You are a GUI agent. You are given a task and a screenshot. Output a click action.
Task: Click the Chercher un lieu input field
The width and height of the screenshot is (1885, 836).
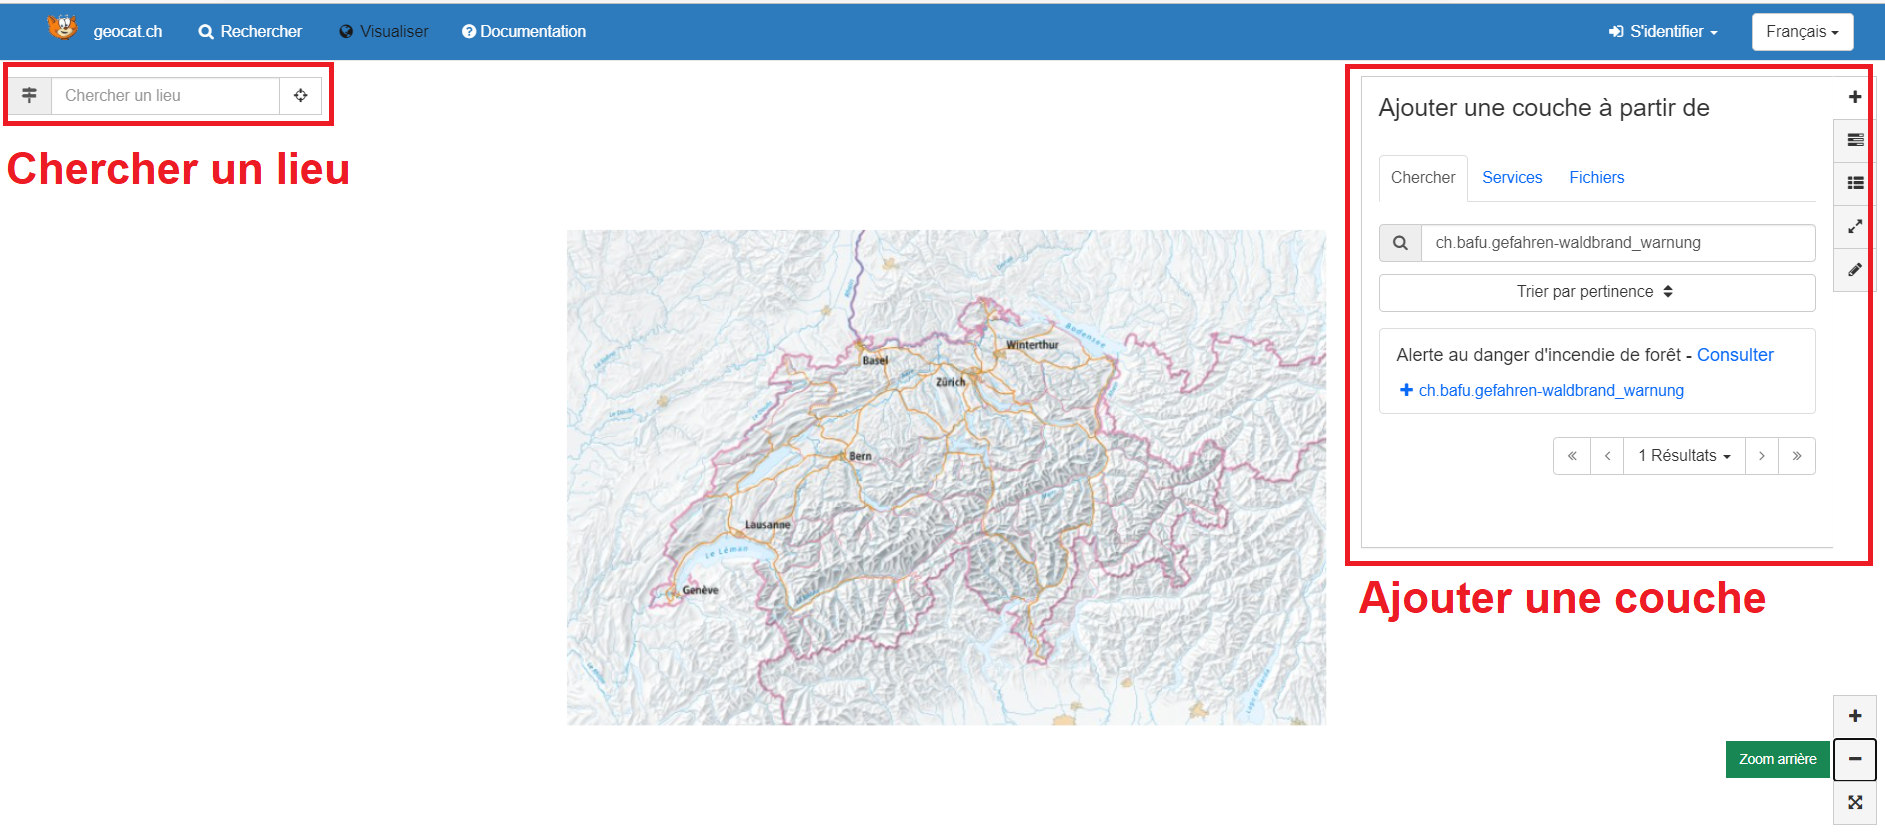165,96
